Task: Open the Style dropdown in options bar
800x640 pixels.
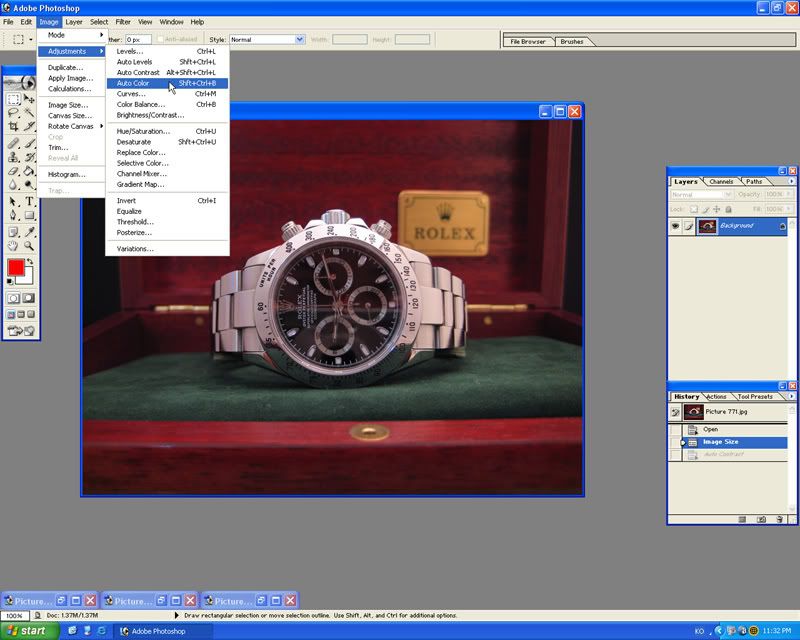Action: [x=299, y=39]
